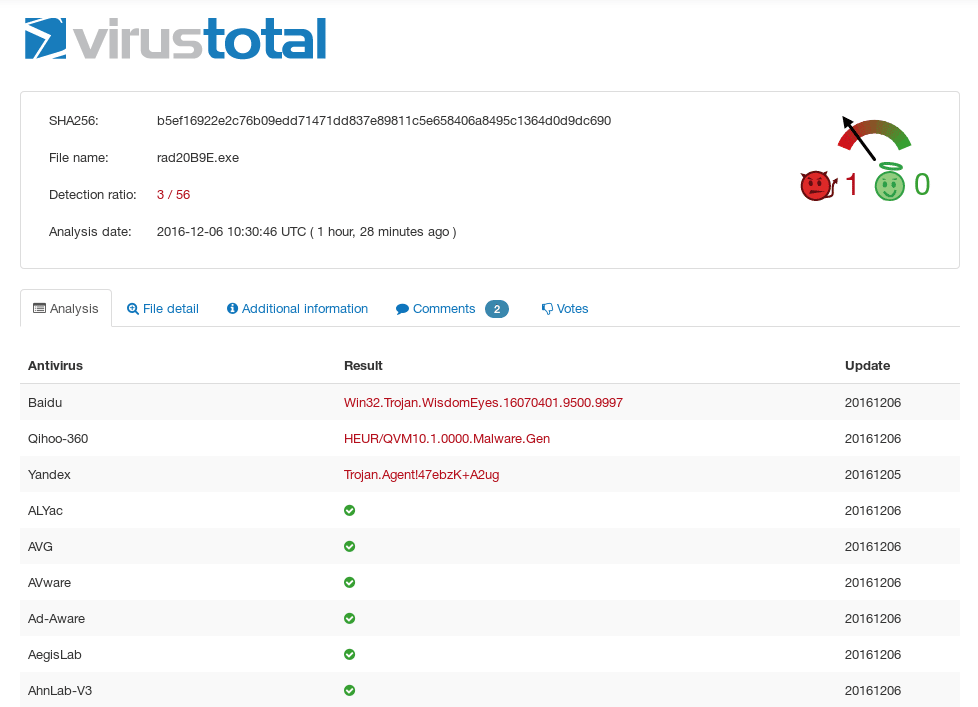Select the SHA256 hash value

384,121
